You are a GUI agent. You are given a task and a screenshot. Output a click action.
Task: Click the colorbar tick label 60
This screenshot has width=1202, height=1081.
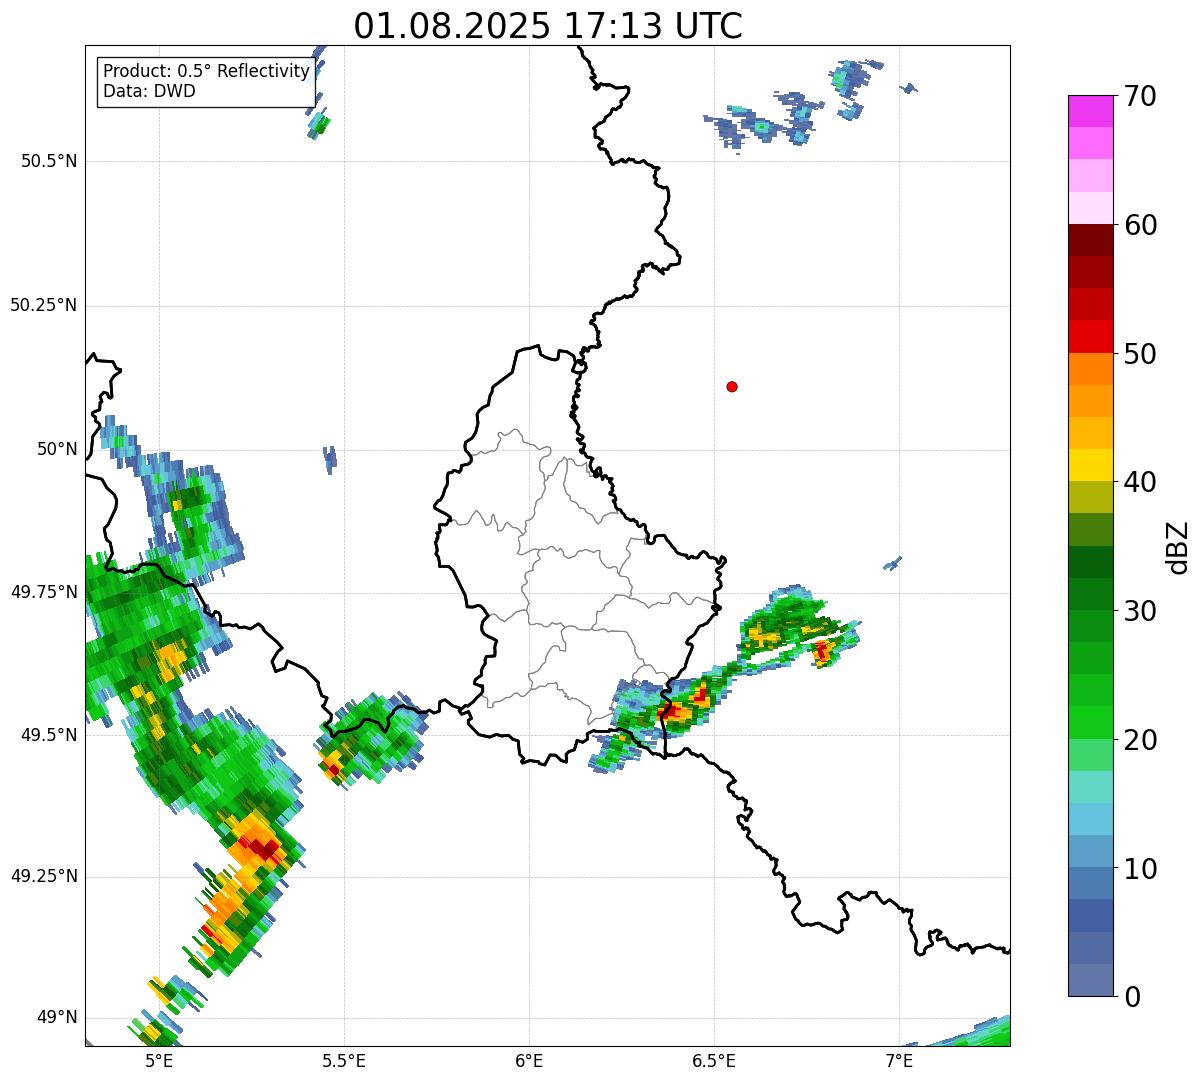[x=1141, y=225]
